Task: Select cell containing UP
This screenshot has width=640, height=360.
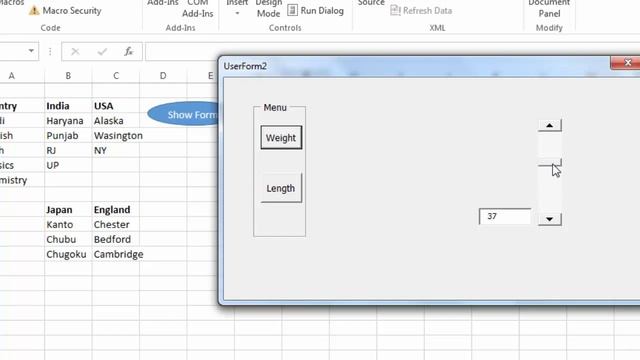Action: [x=68, y=165]
